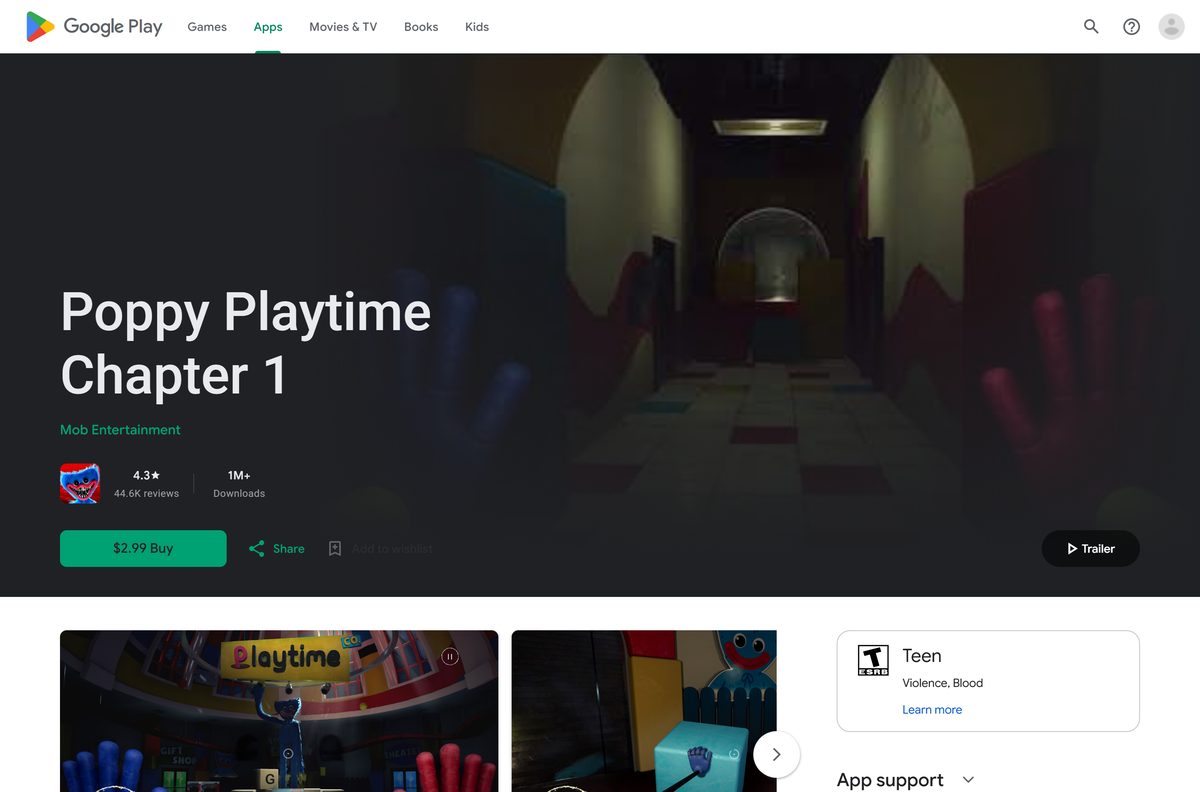Click the Poppy Playtime Chapter 1 title
1200x792 pixels.
245,343
